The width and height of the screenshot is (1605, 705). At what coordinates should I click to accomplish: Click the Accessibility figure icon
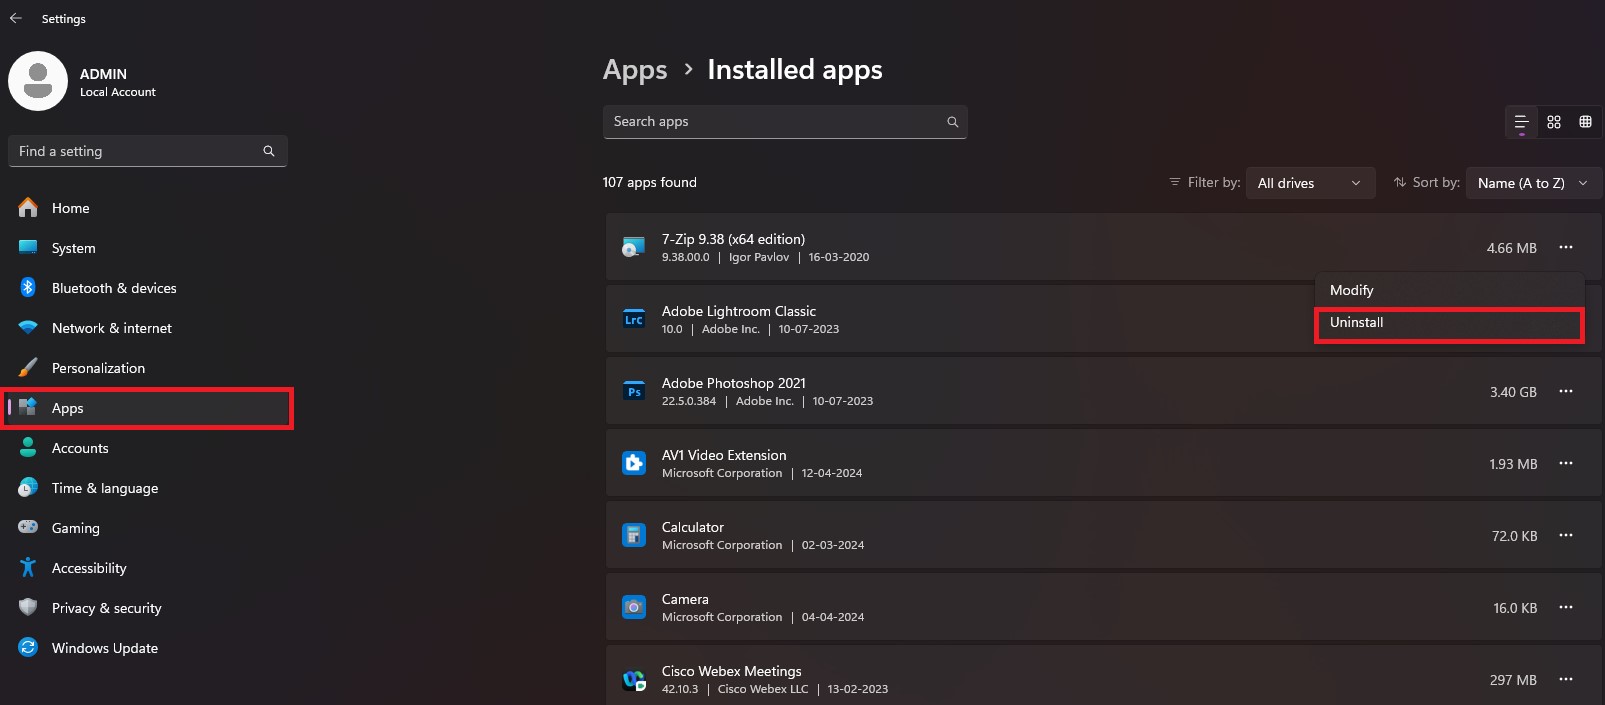click(x=28, y=567)
